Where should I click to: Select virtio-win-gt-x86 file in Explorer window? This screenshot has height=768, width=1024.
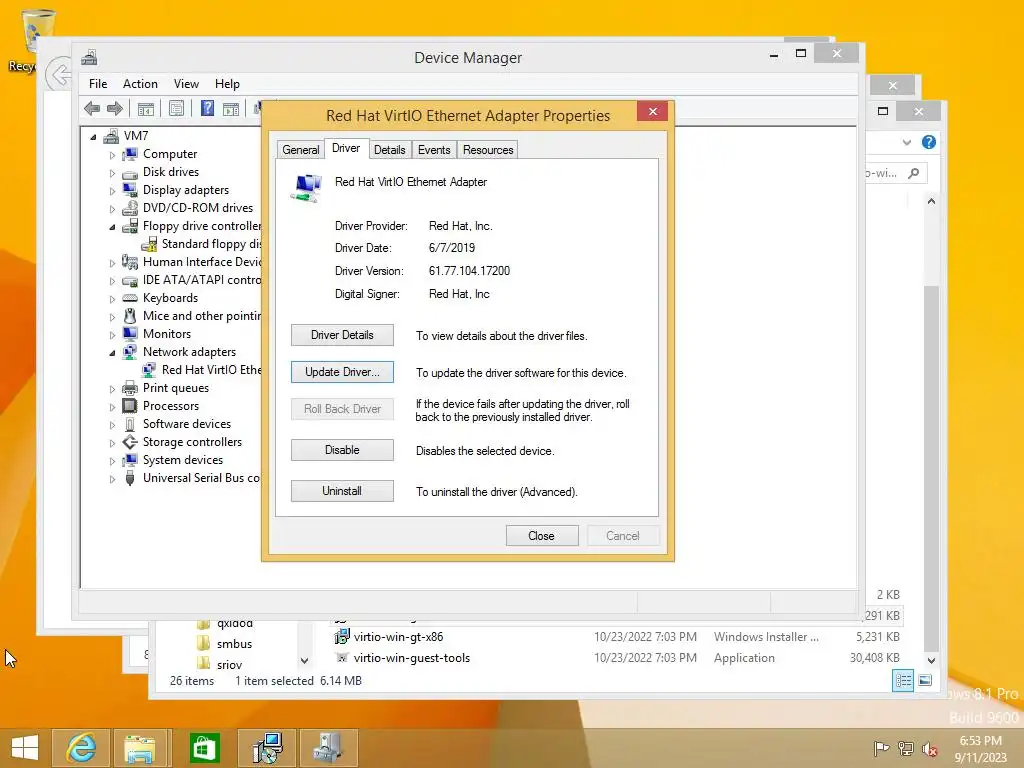[398, 637]
